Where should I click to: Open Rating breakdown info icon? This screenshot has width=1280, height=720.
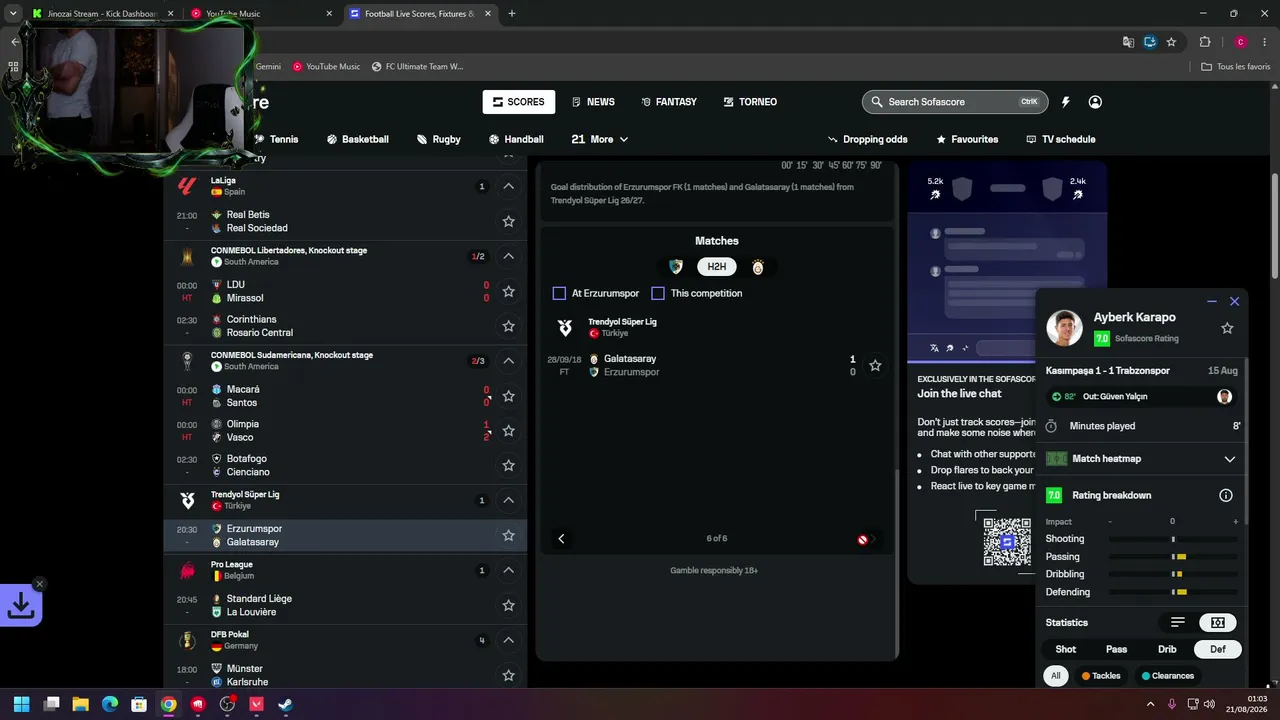pos(1226,495)
